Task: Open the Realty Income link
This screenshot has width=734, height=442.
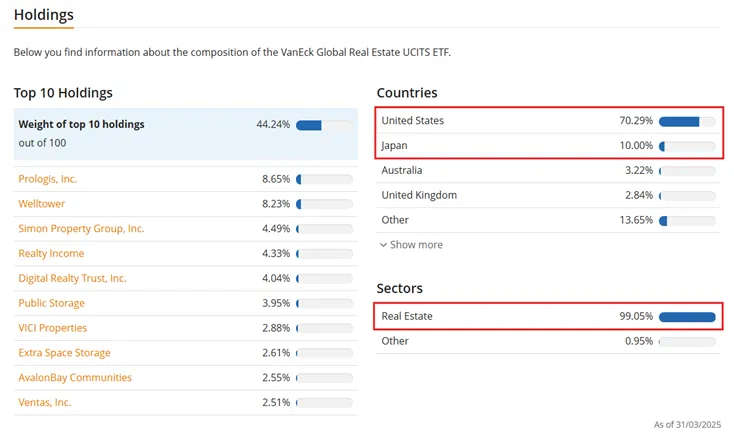Action: [x=51, y=253]
